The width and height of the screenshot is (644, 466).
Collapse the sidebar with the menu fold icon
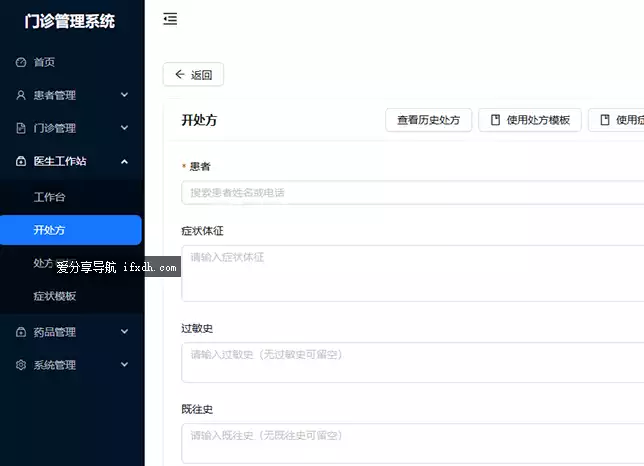pos(170,19)
